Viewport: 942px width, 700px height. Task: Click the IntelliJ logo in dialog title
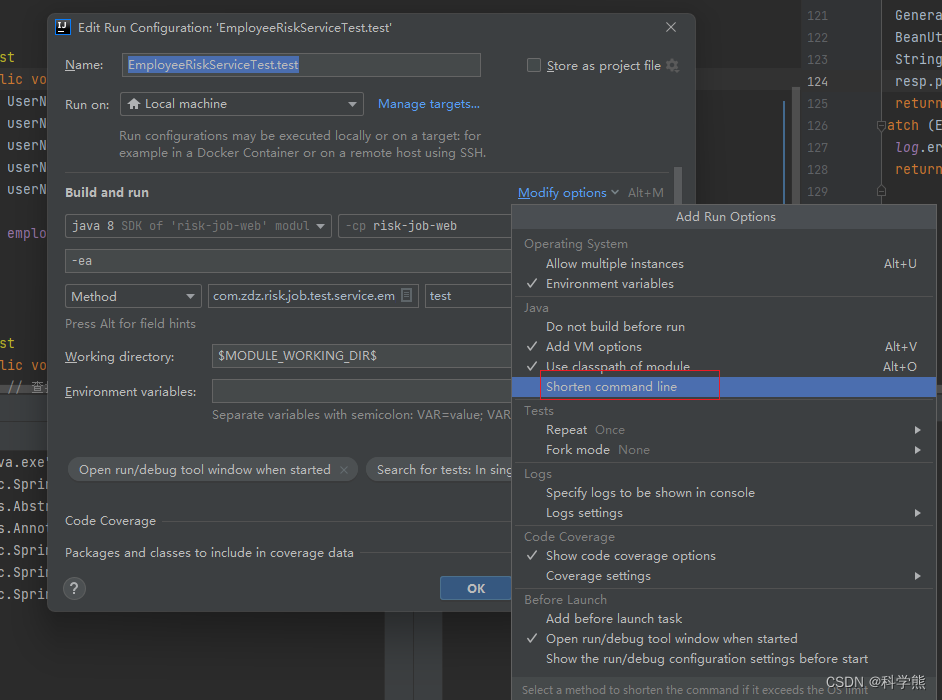[63, 27]
